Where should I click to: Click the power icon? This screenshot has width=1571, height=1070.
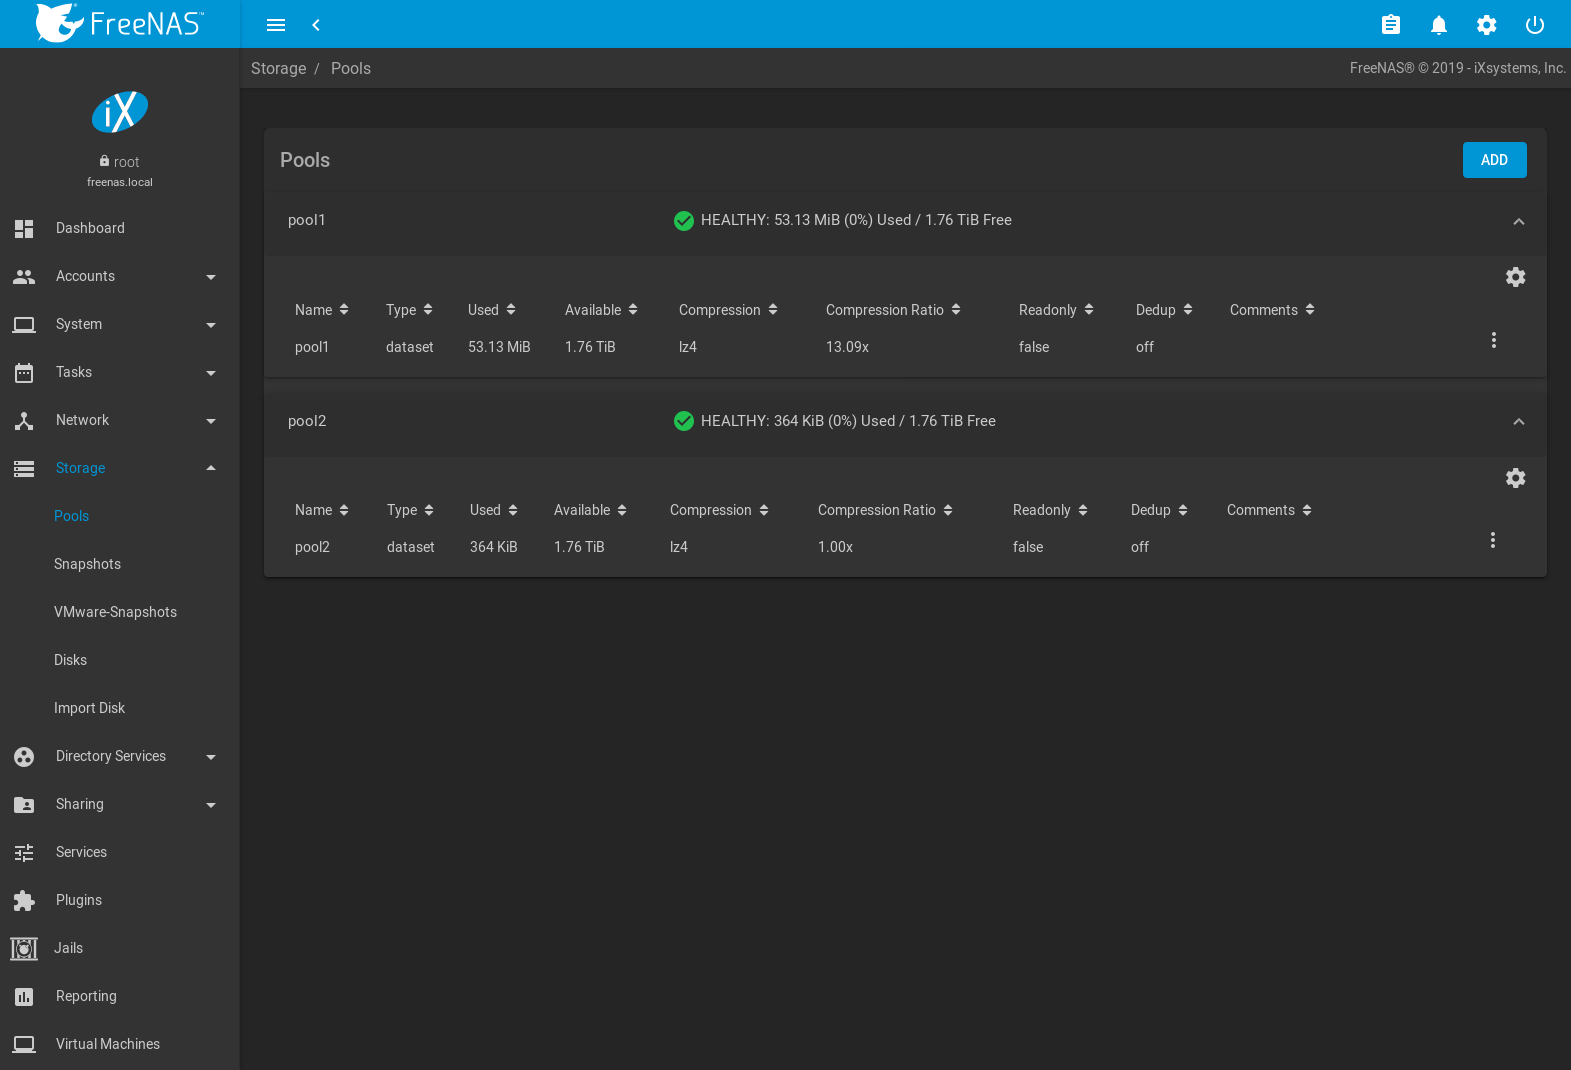1534,25
